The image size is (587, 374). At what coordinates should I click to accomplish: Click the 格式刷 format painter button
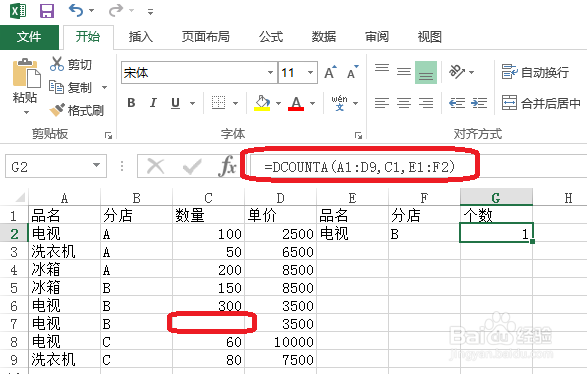77,110
